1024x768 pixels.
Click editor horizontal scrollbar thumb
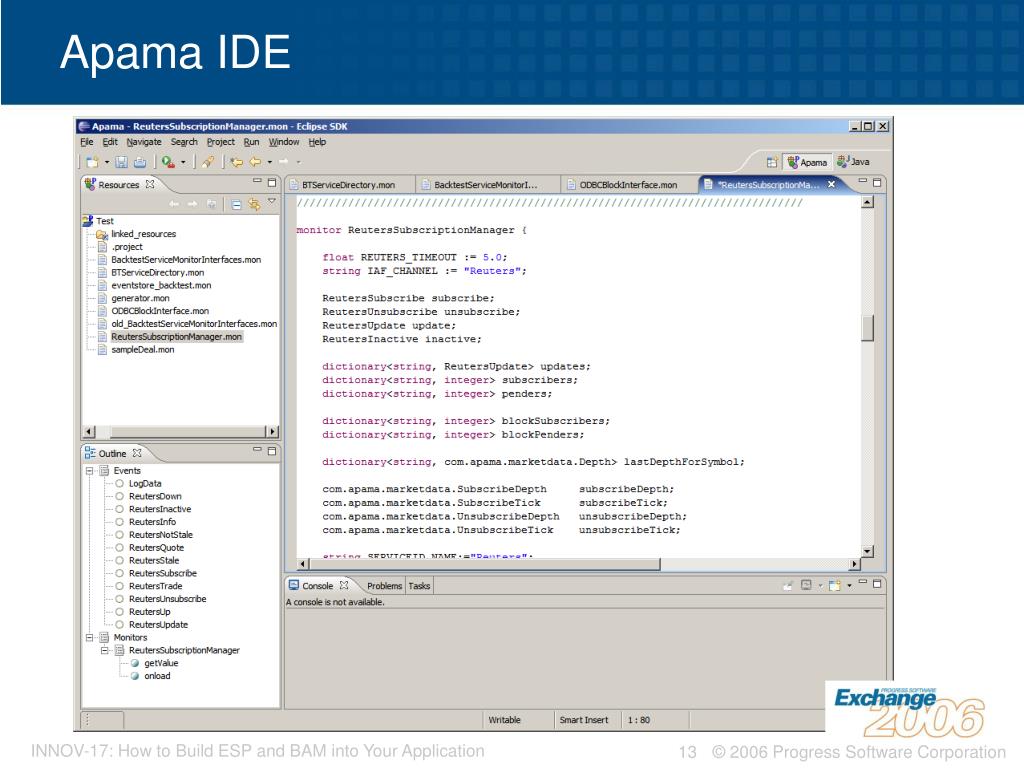point(484,564)
